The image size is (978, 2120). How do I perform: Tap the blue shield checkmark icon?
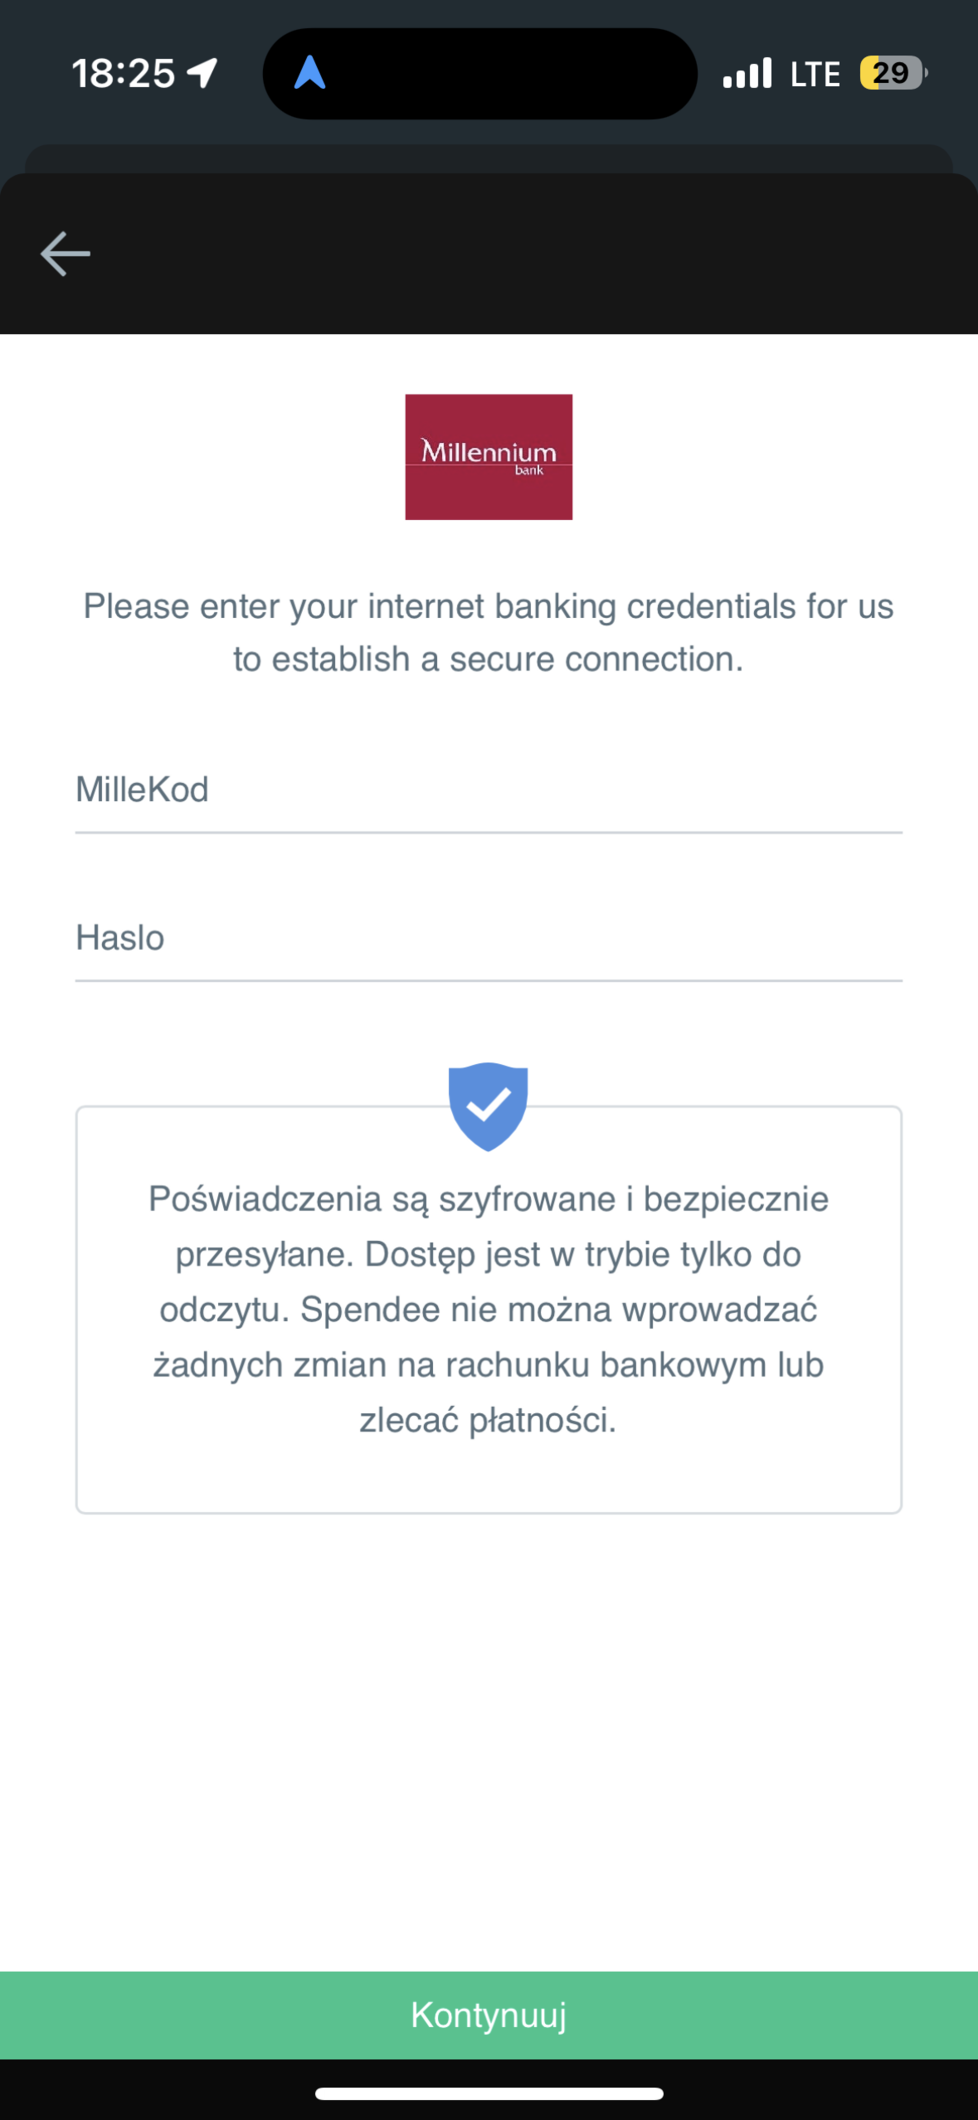tap(488, 1105)
